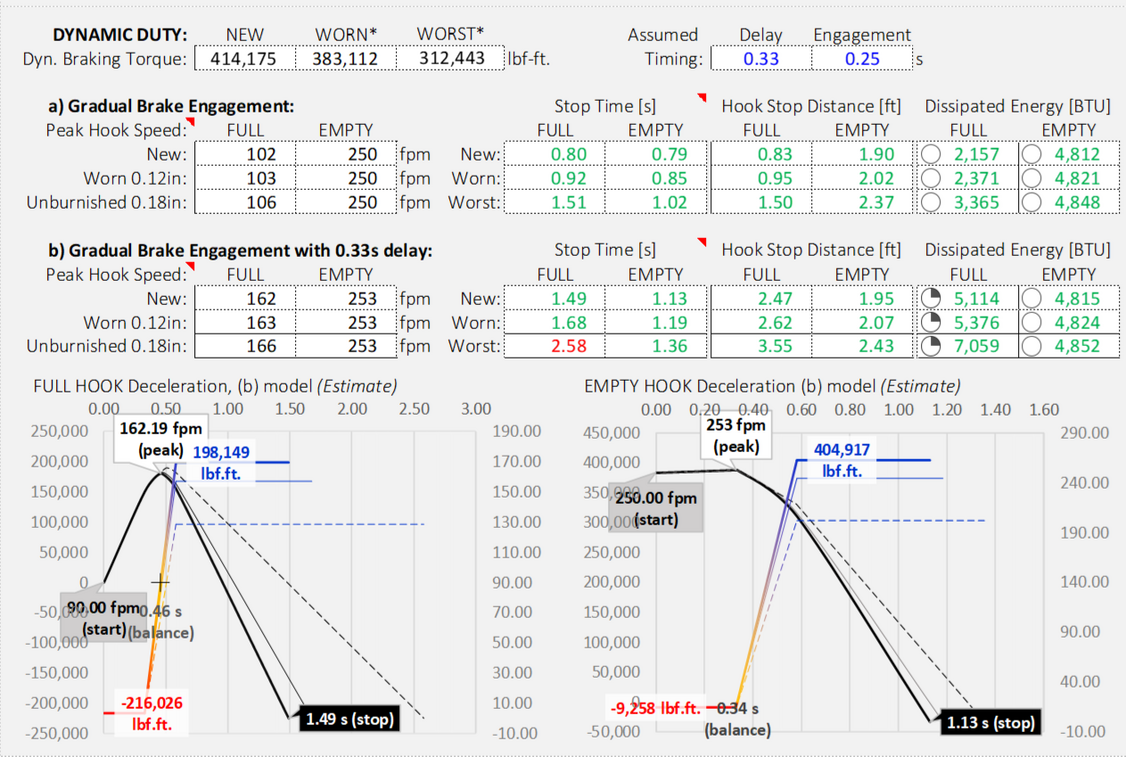The height and width of the screenshot is (757, 1126).
Task: Click the Harvey ball for Worst Empty energy in section b
Action: 1032,346
